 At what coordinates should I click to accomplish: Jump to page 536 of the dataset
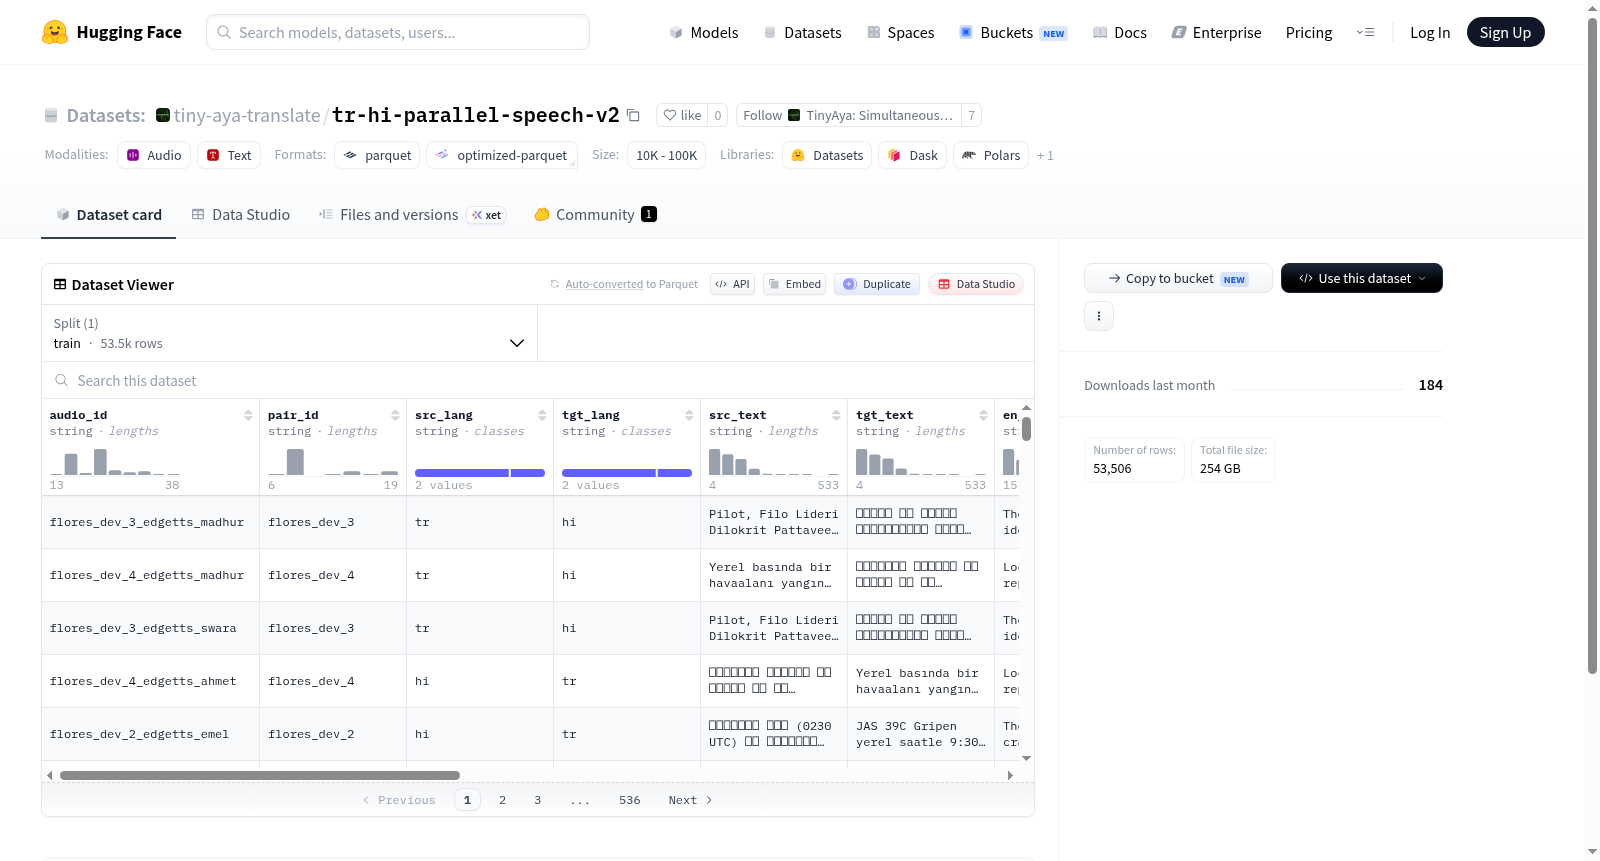[629, 800]
